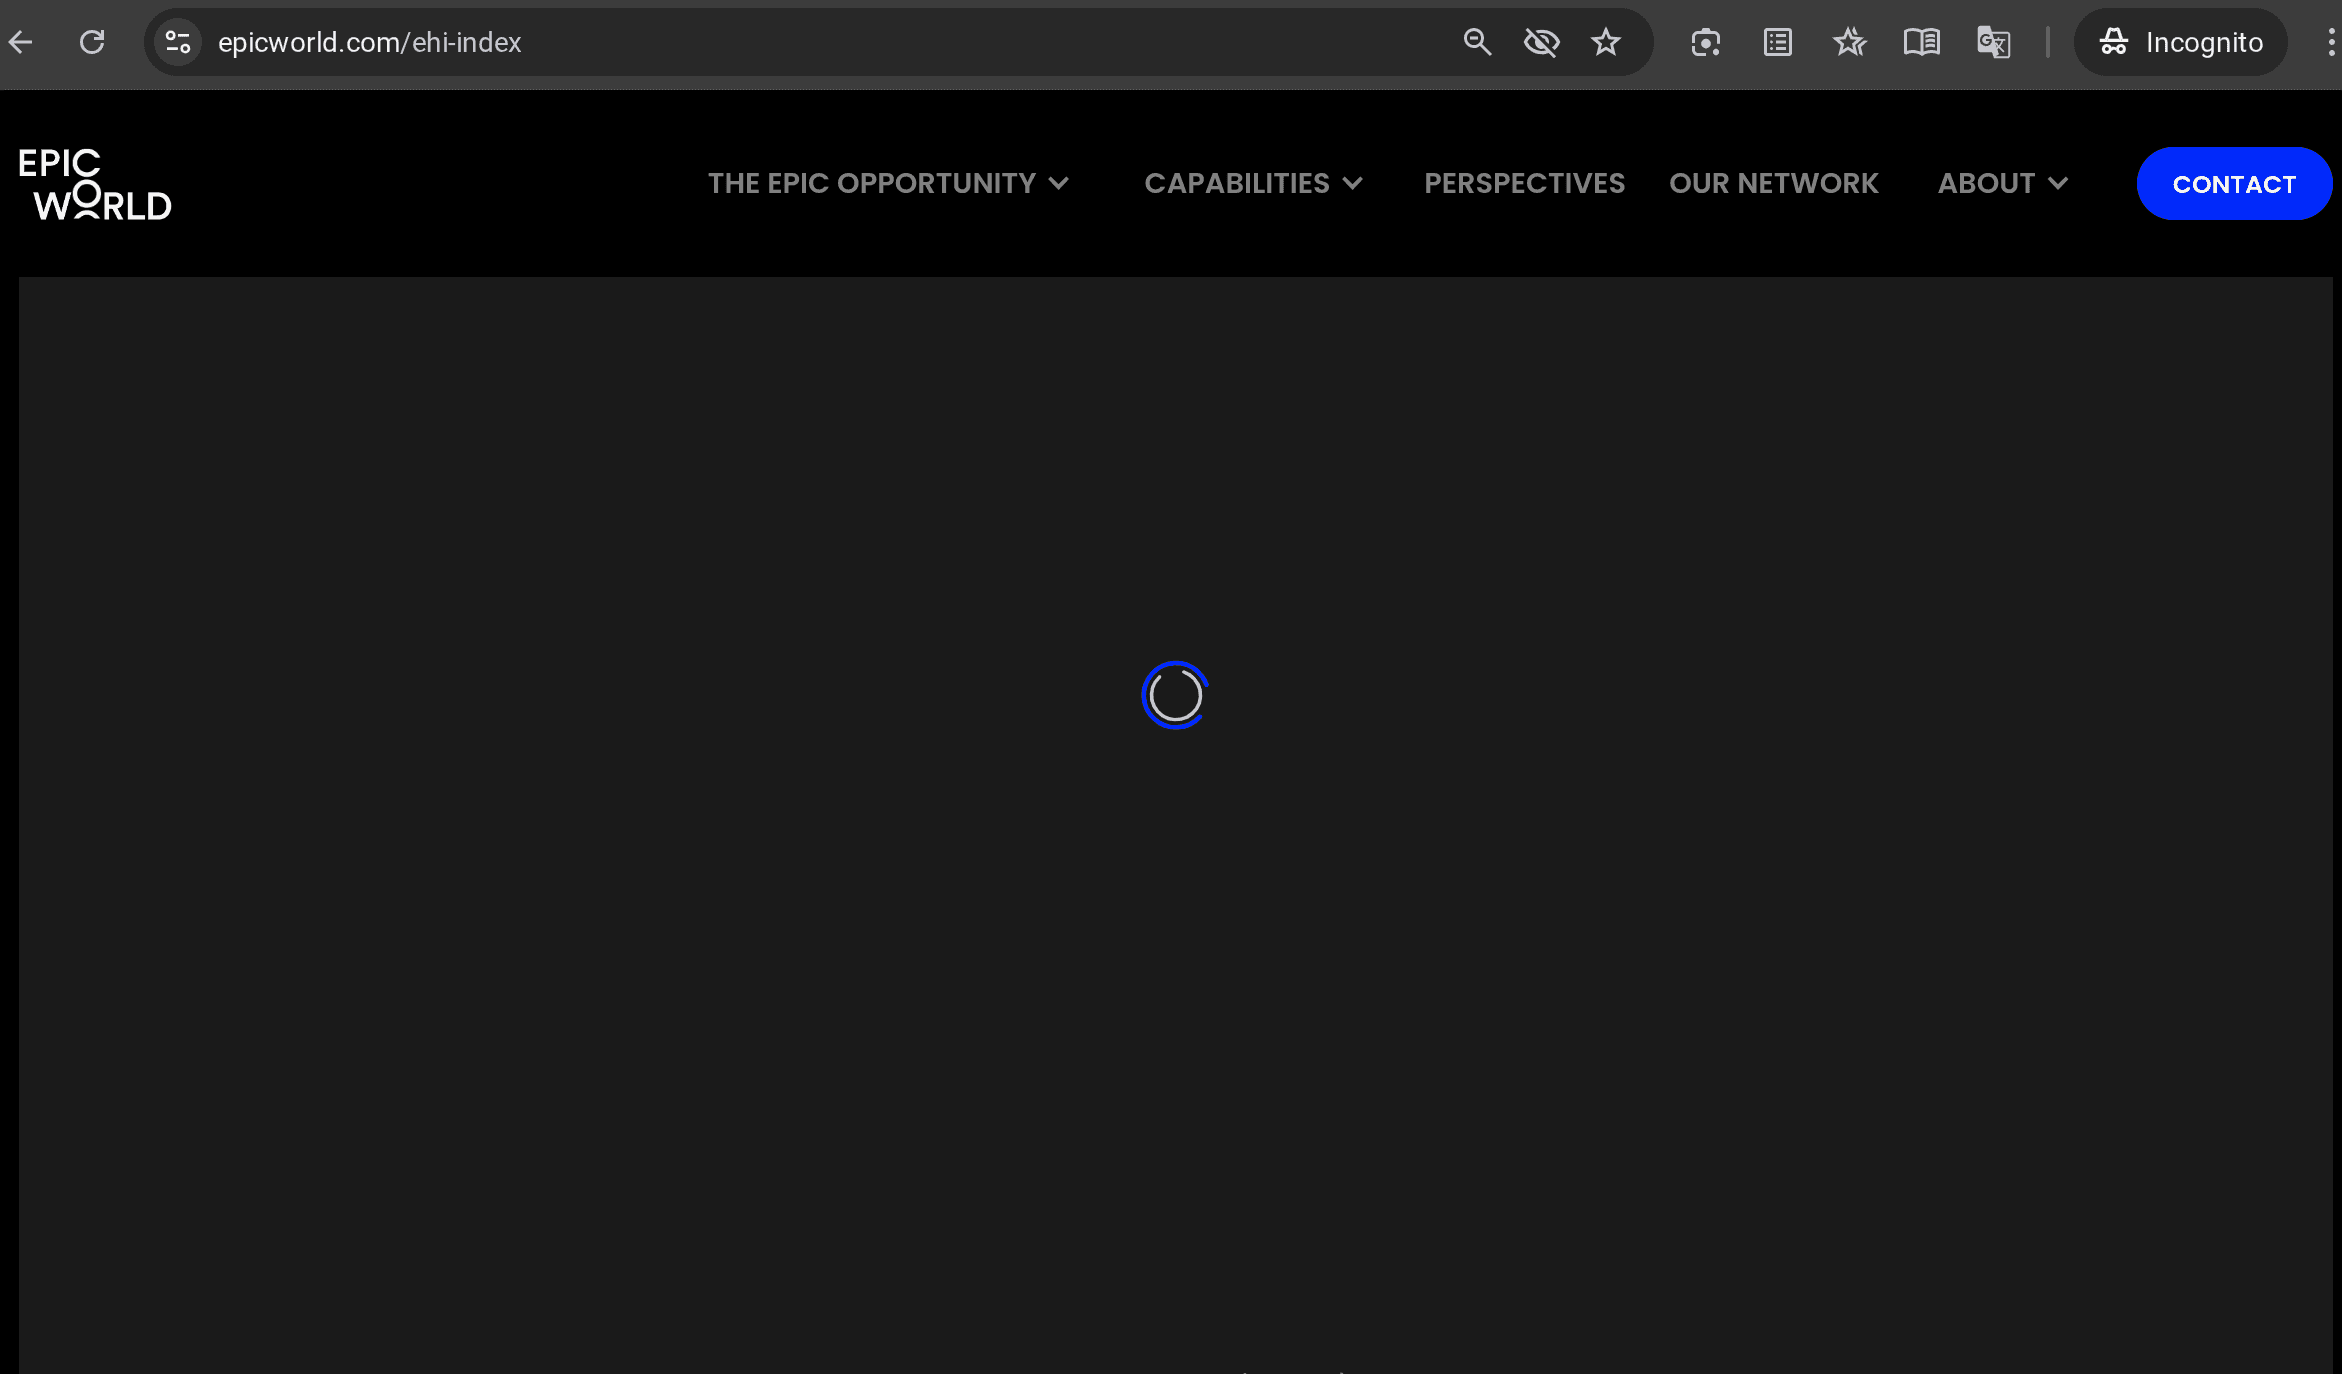Expand the About dropdown menu

(x=2002, y=183)
